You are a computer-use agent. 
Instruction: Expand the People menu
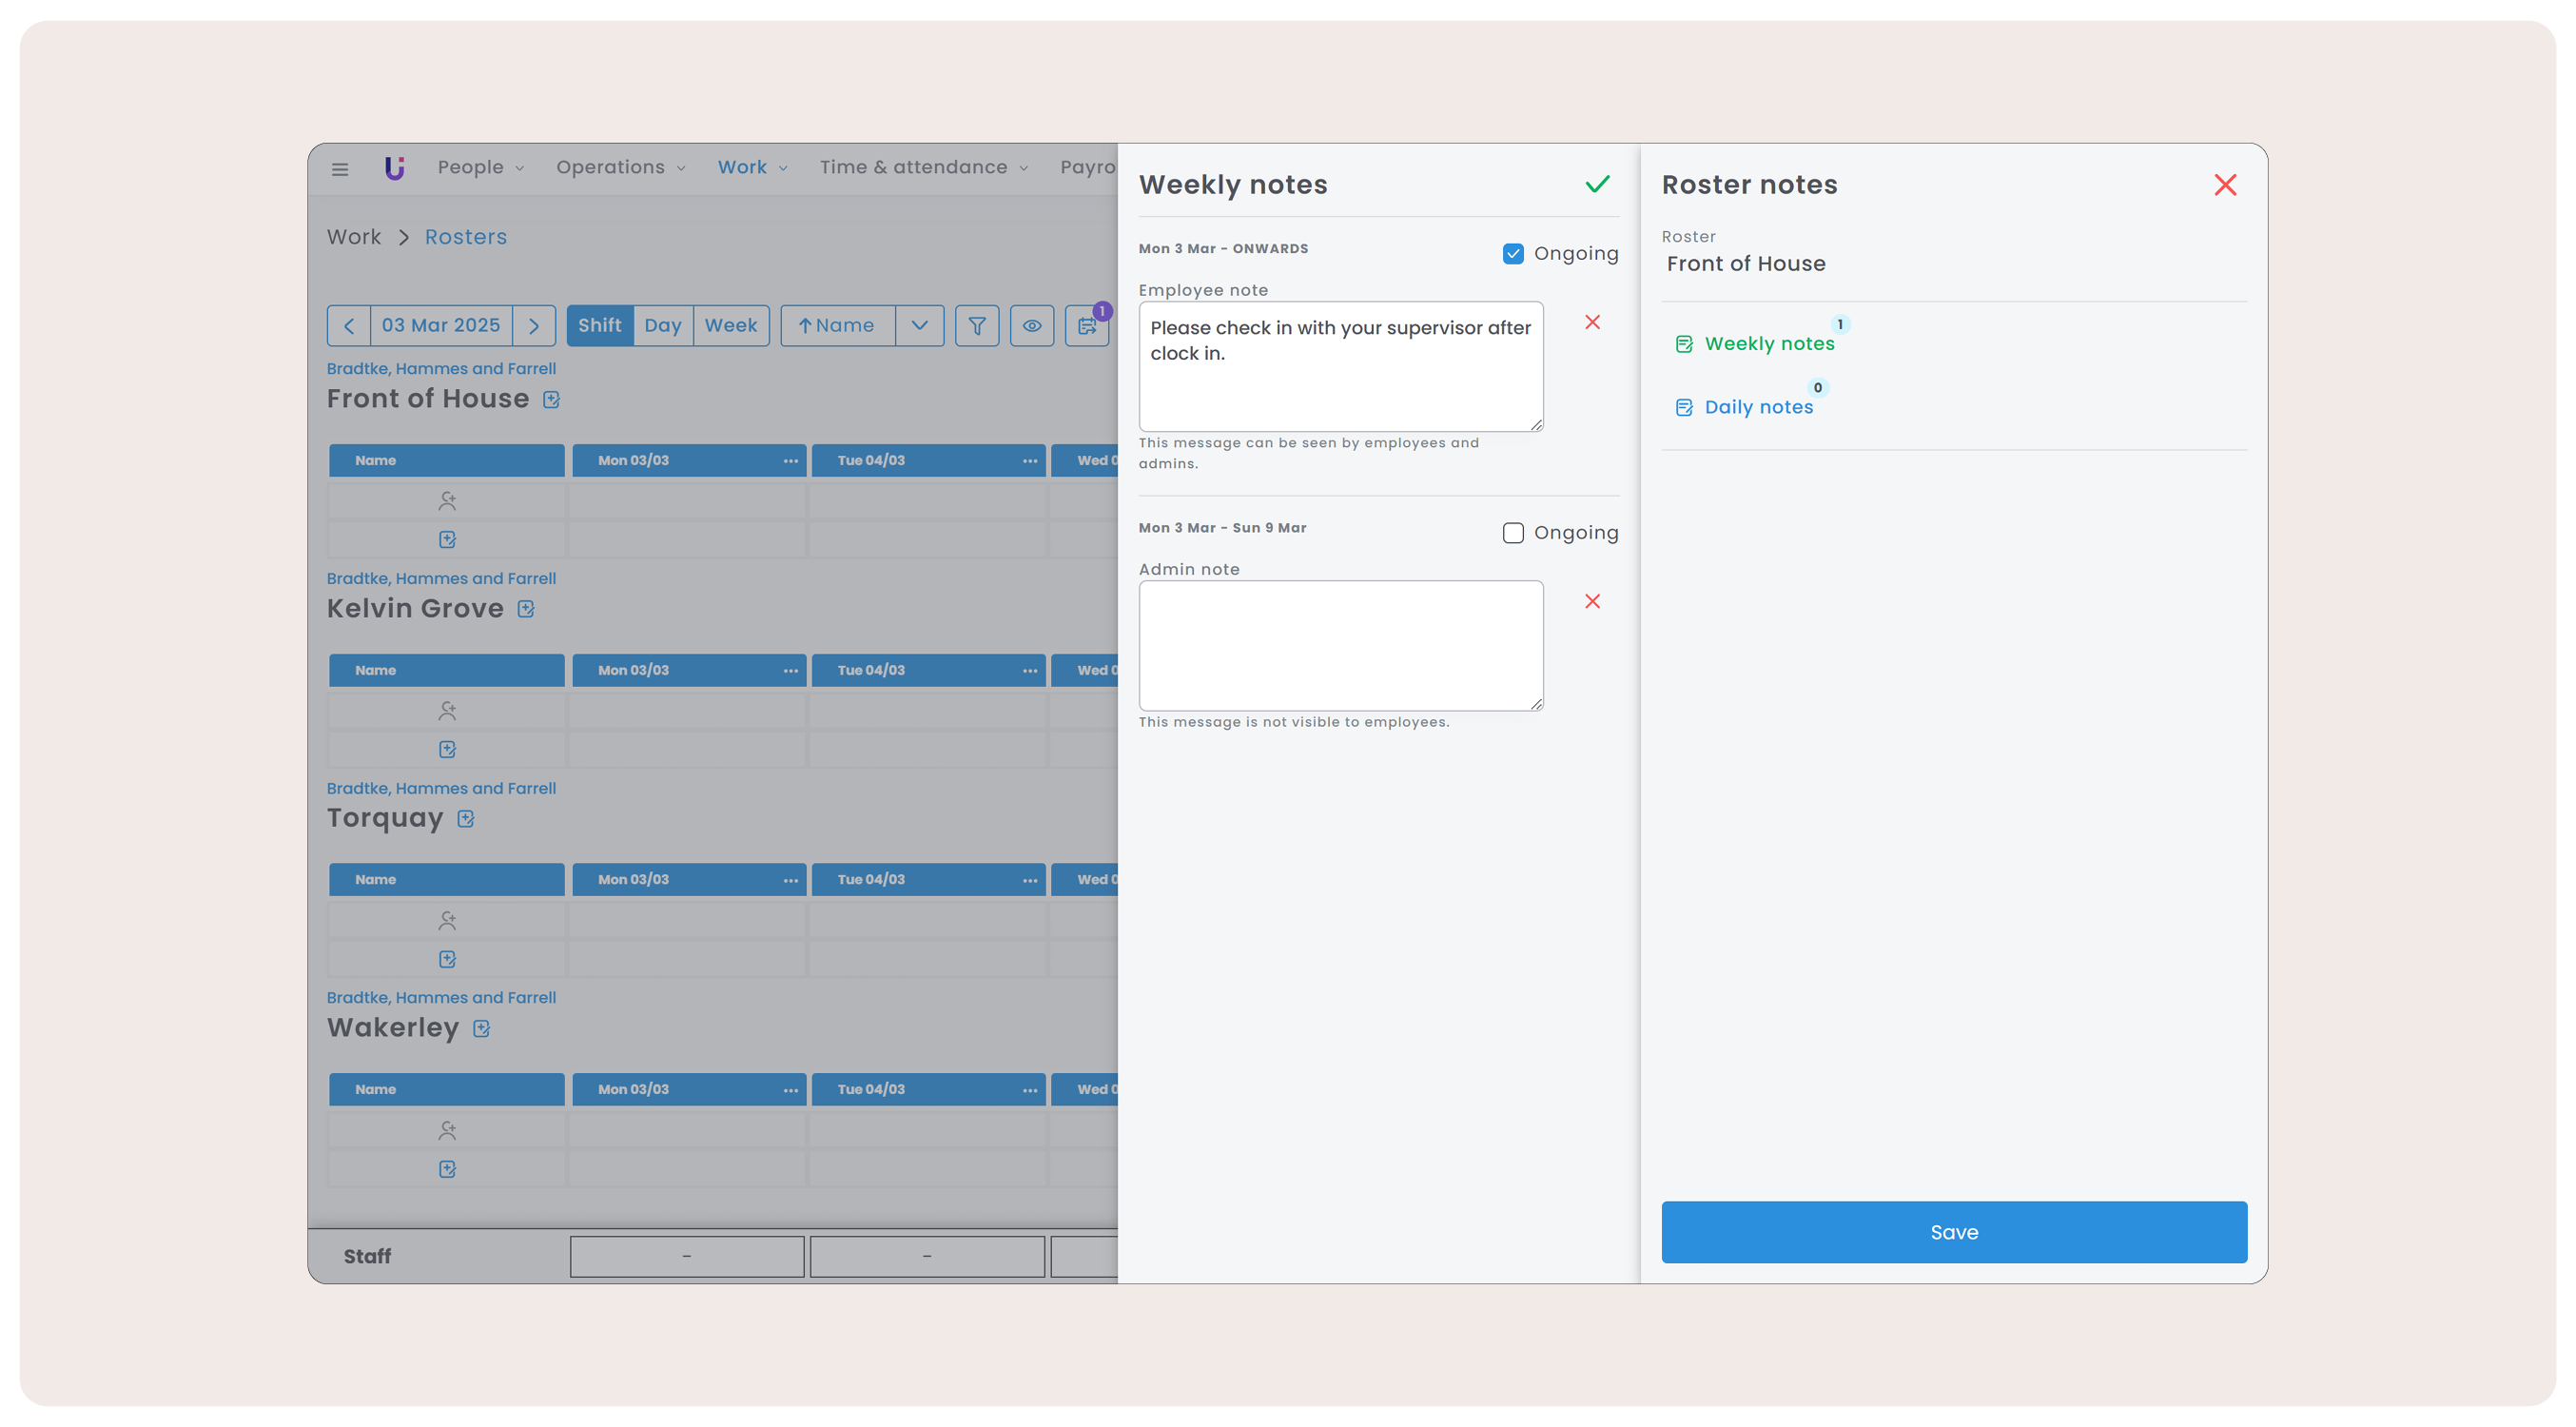[x=480, y=168]
